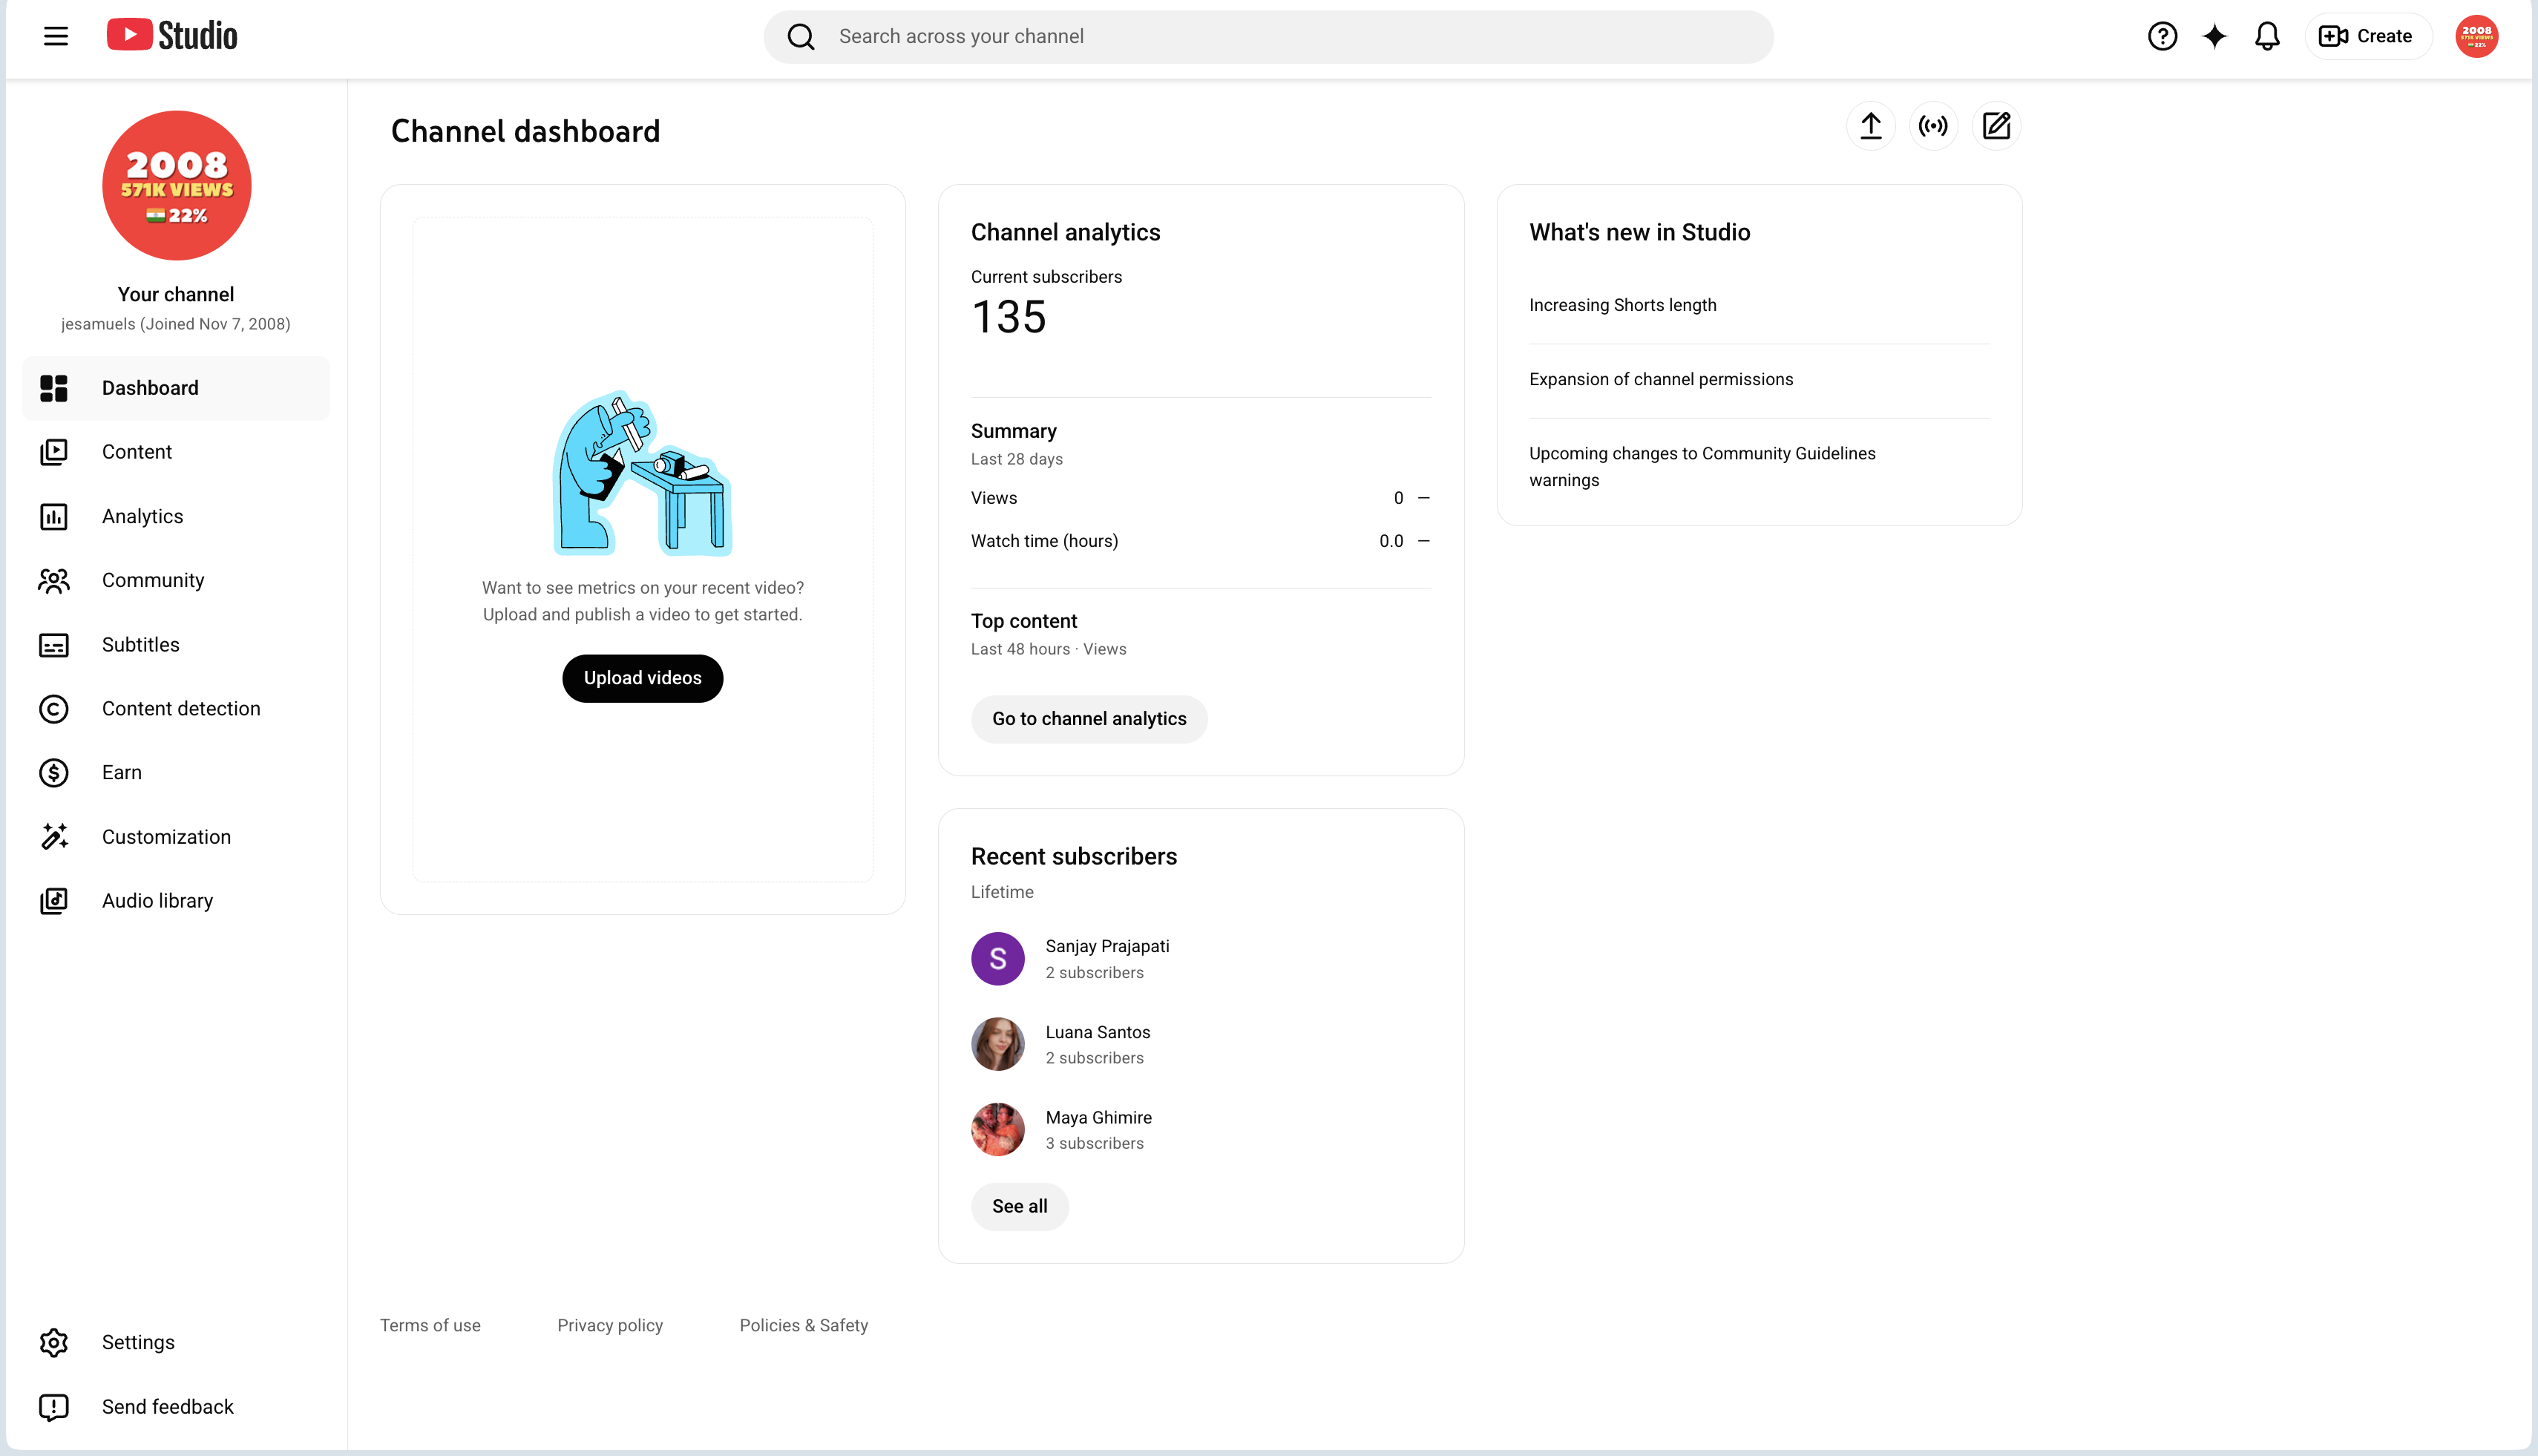Click the Send feedback icon

coord(54,1407)
